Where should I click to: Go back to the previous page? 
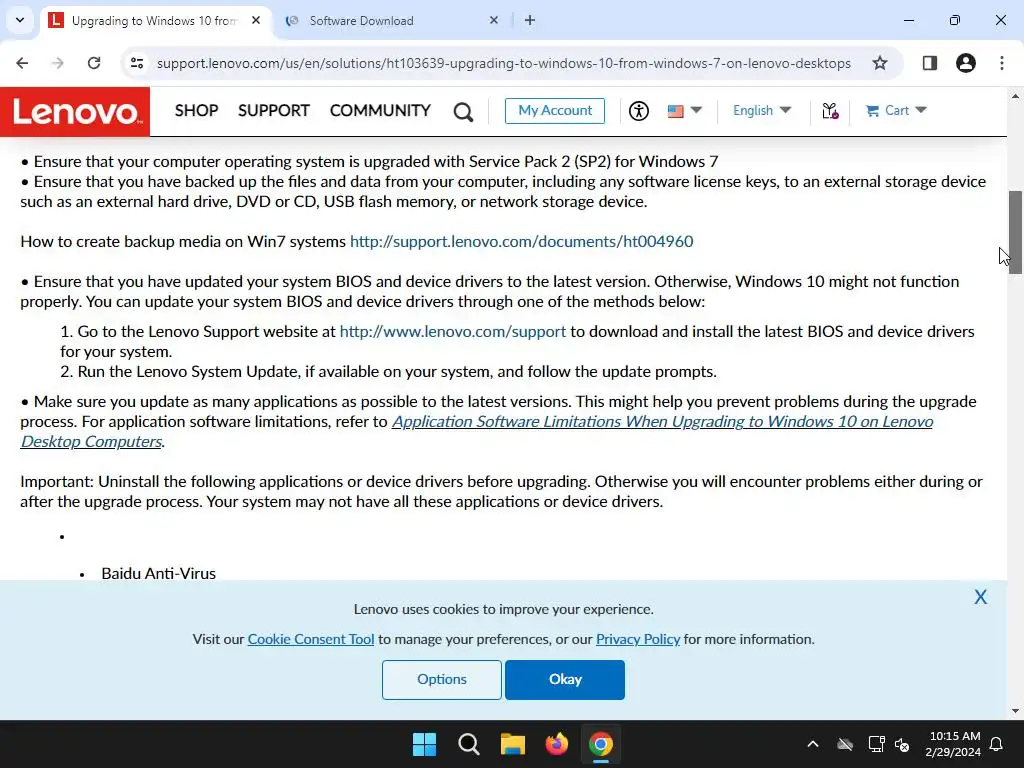click(22, 63)
